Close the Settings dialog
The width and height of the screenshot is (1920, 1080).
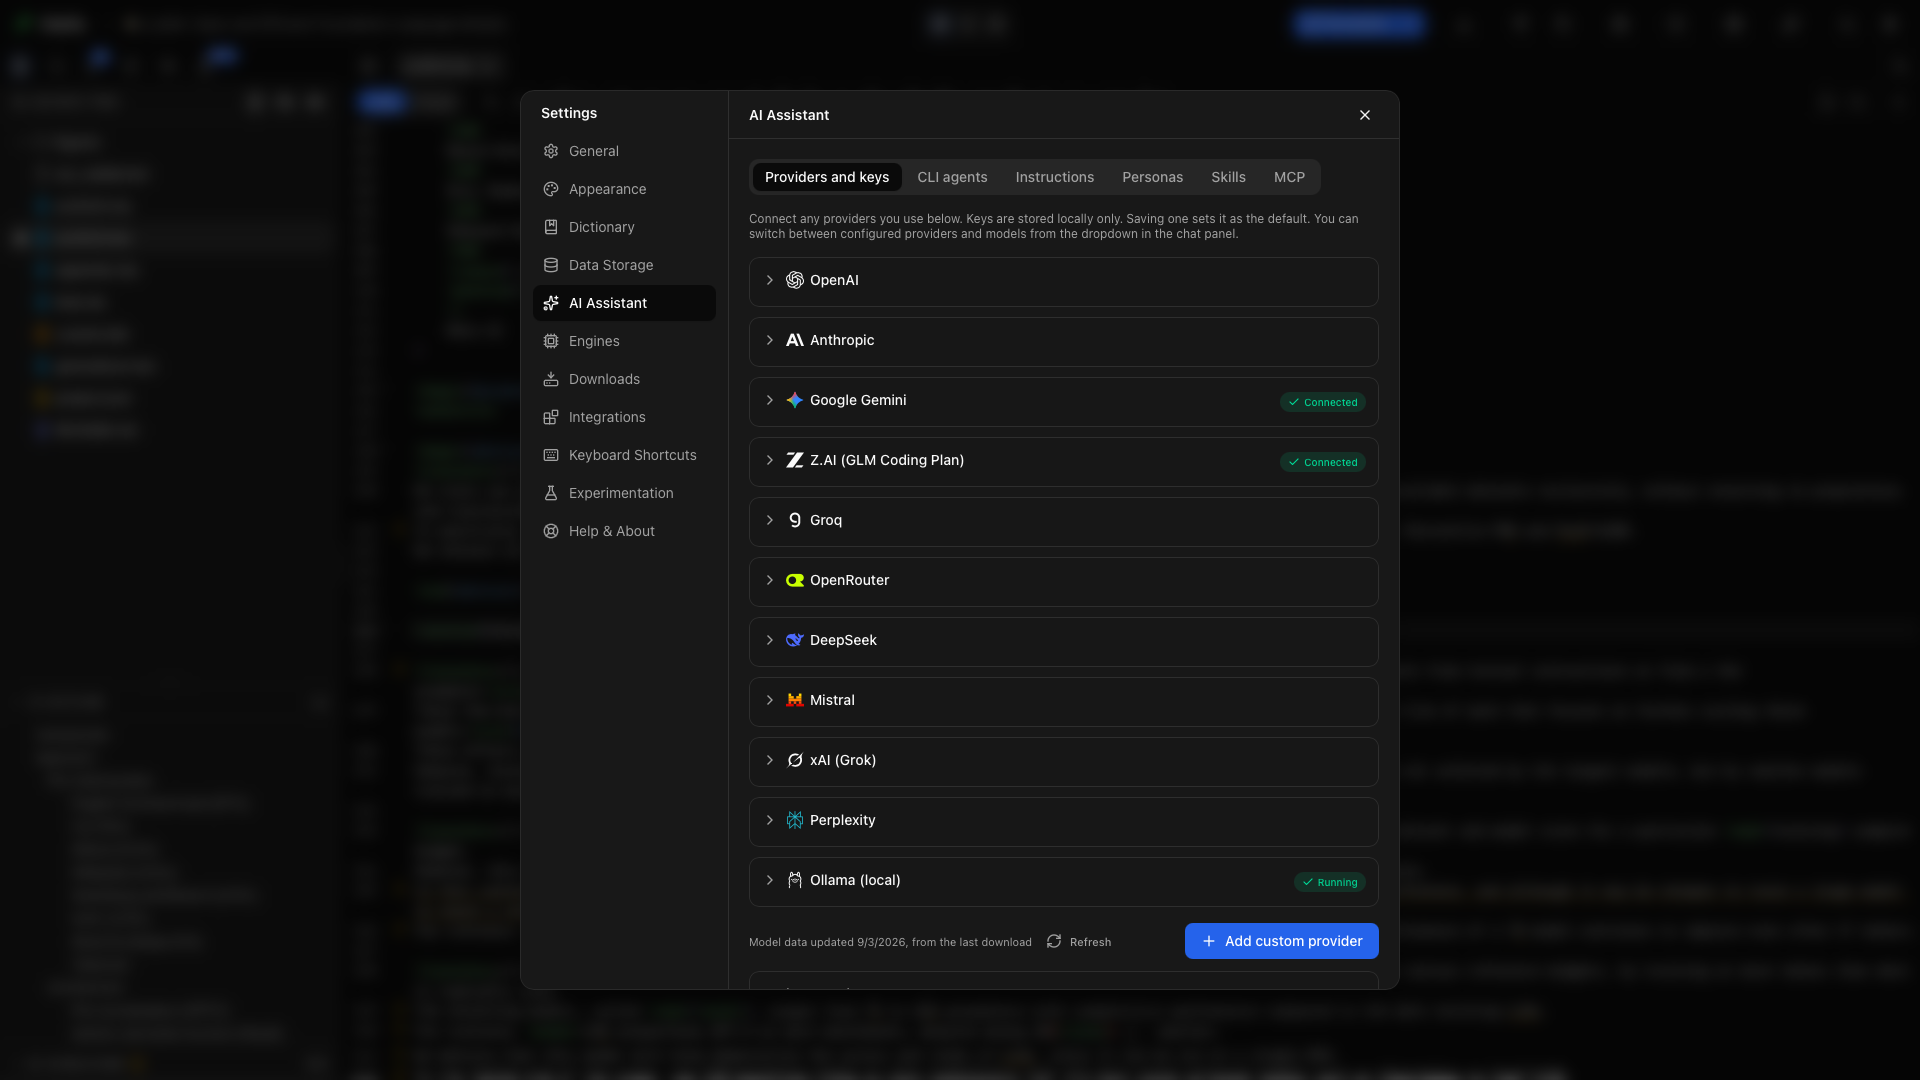click(1365, 115)
